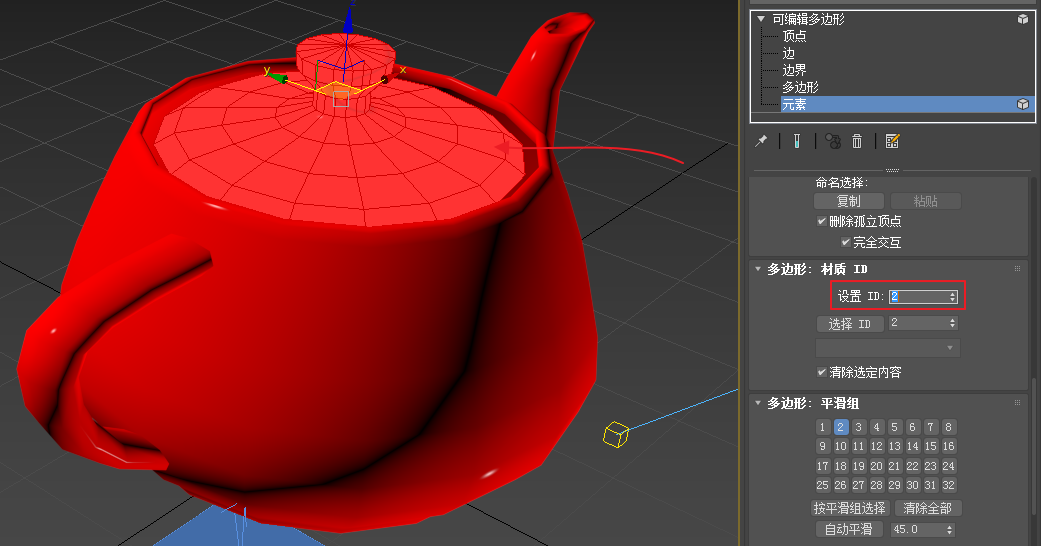Click cube icon beside 可编辑多边形
This screenshot has height=546, width=1041.
point(1023,19)
